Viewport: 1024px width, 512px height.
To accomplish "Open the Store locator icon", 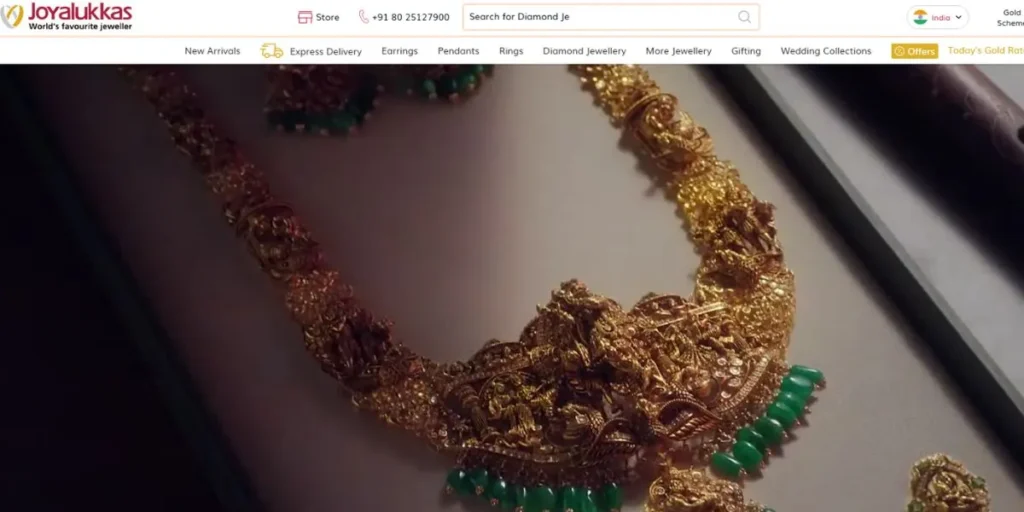I will [304, 17].
